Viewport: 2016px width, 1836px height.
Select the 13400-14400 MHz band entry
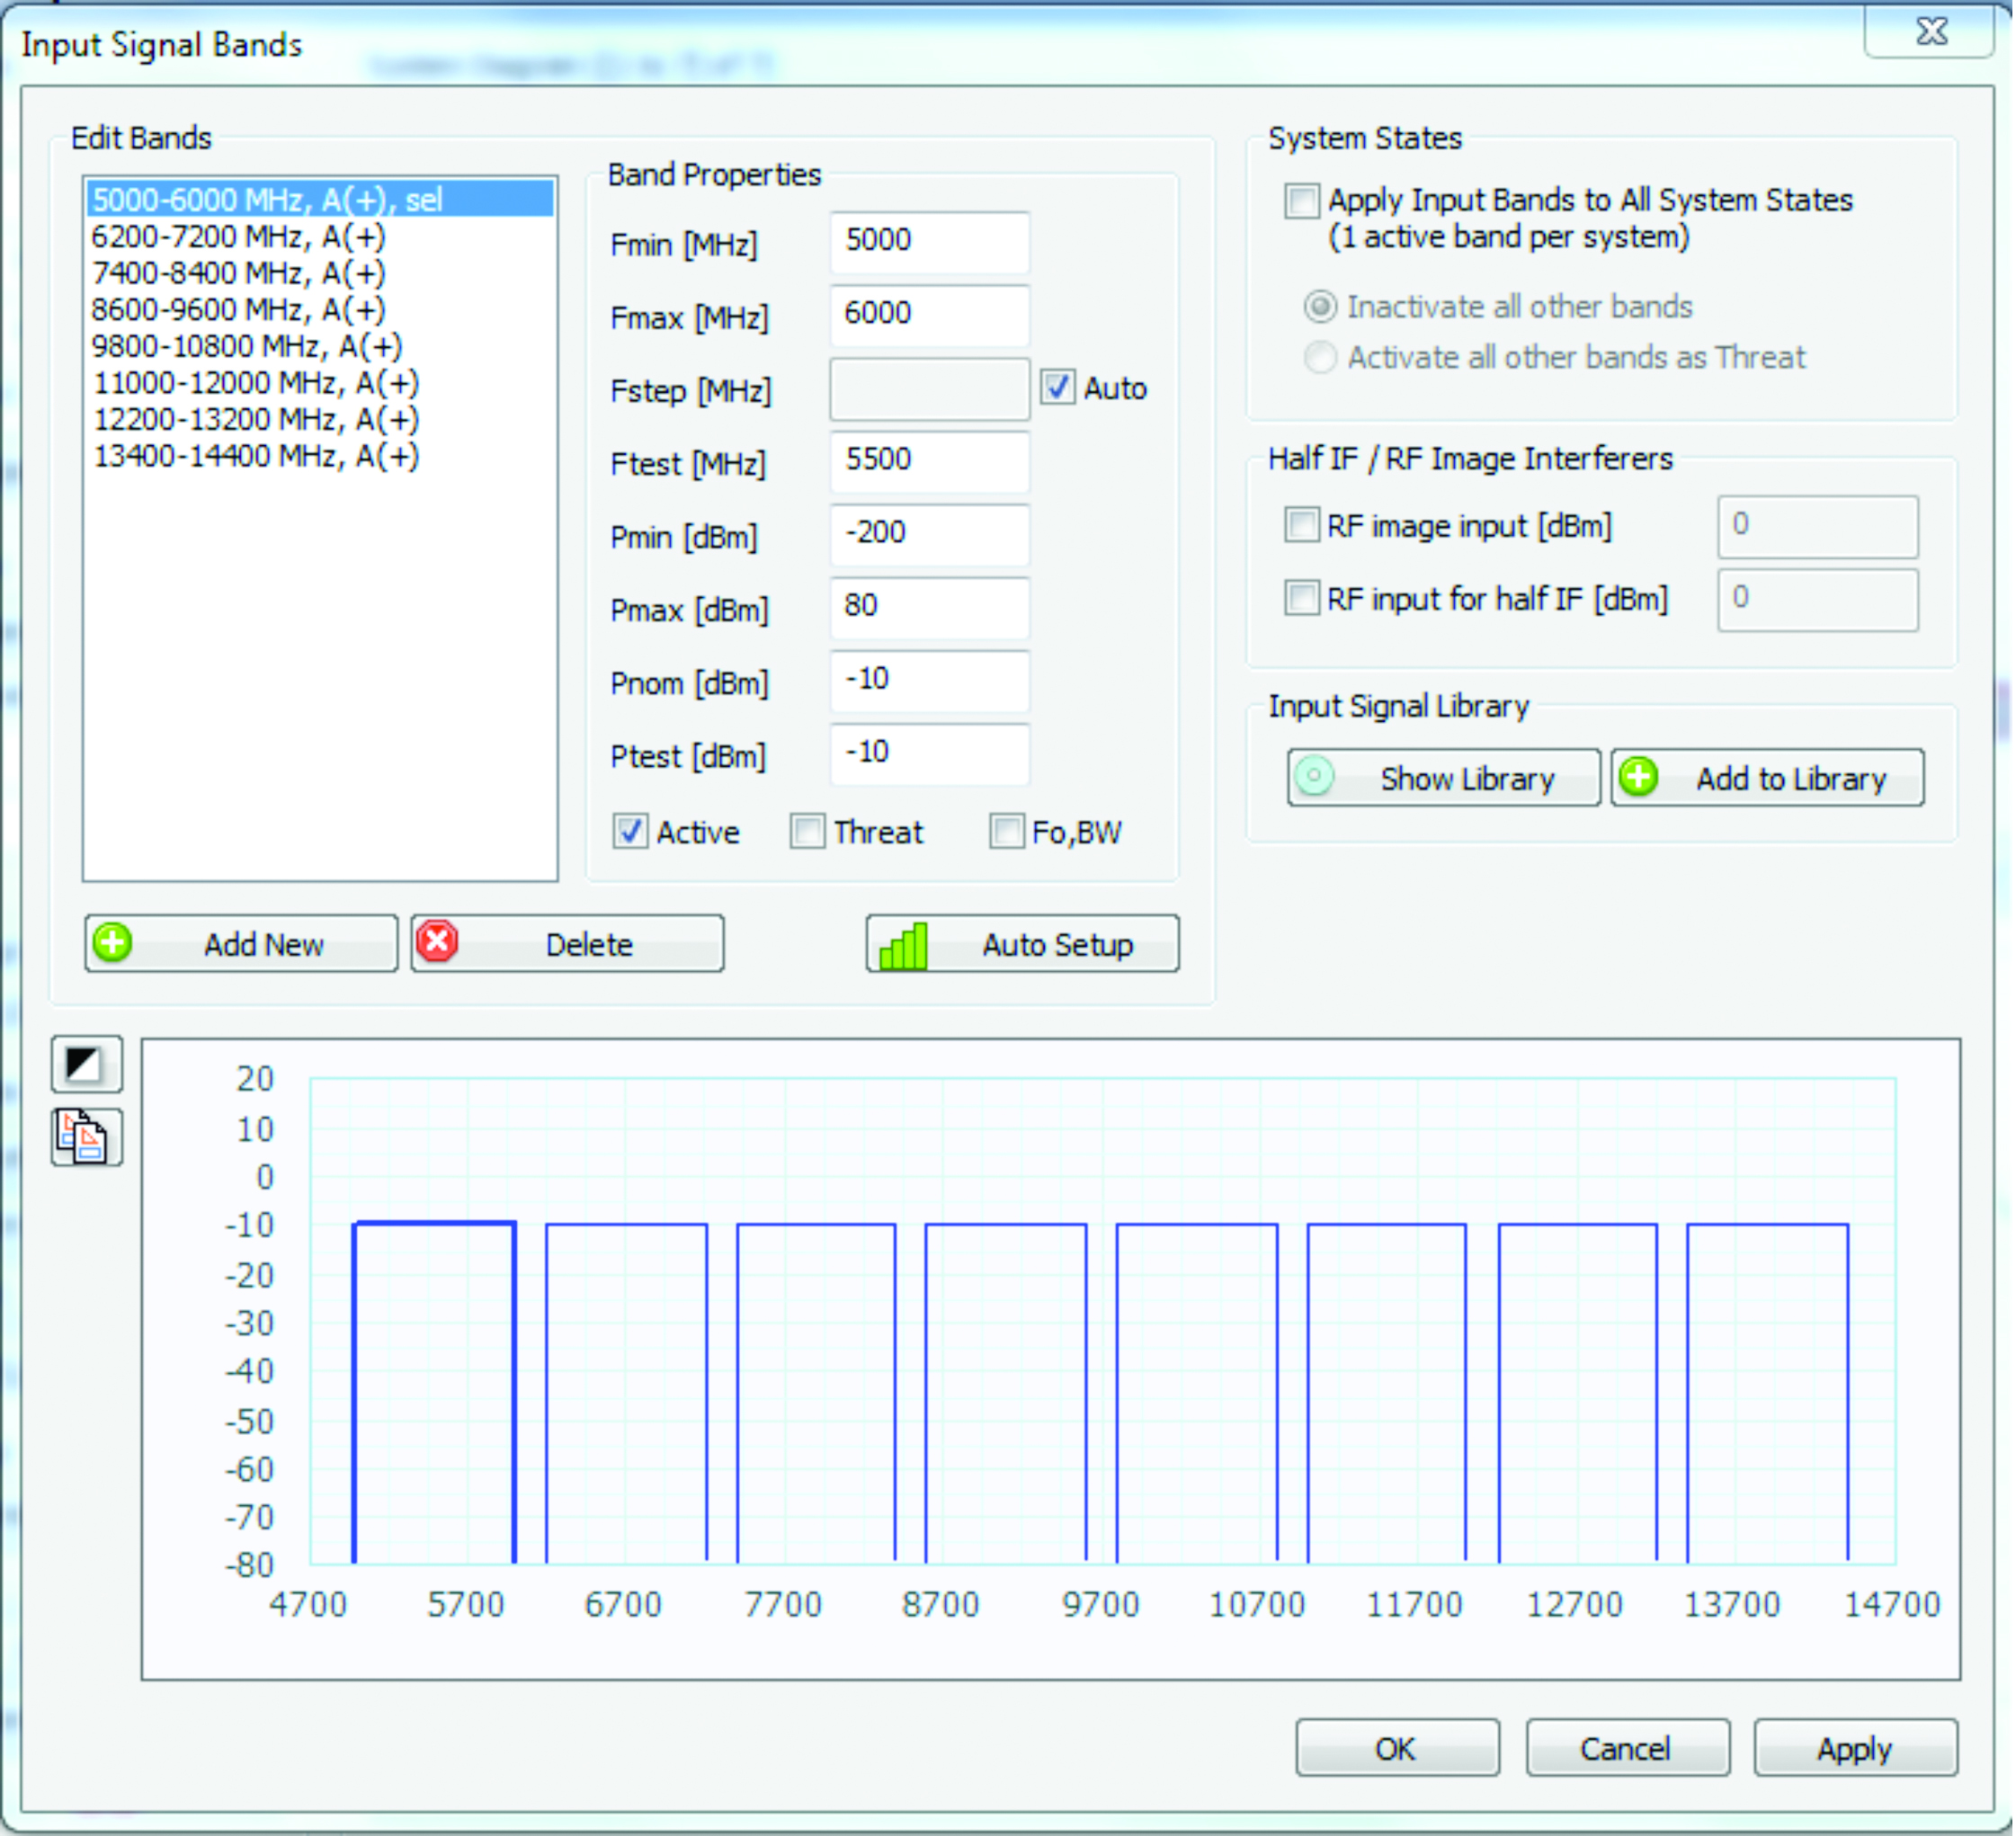coord(255,456)
